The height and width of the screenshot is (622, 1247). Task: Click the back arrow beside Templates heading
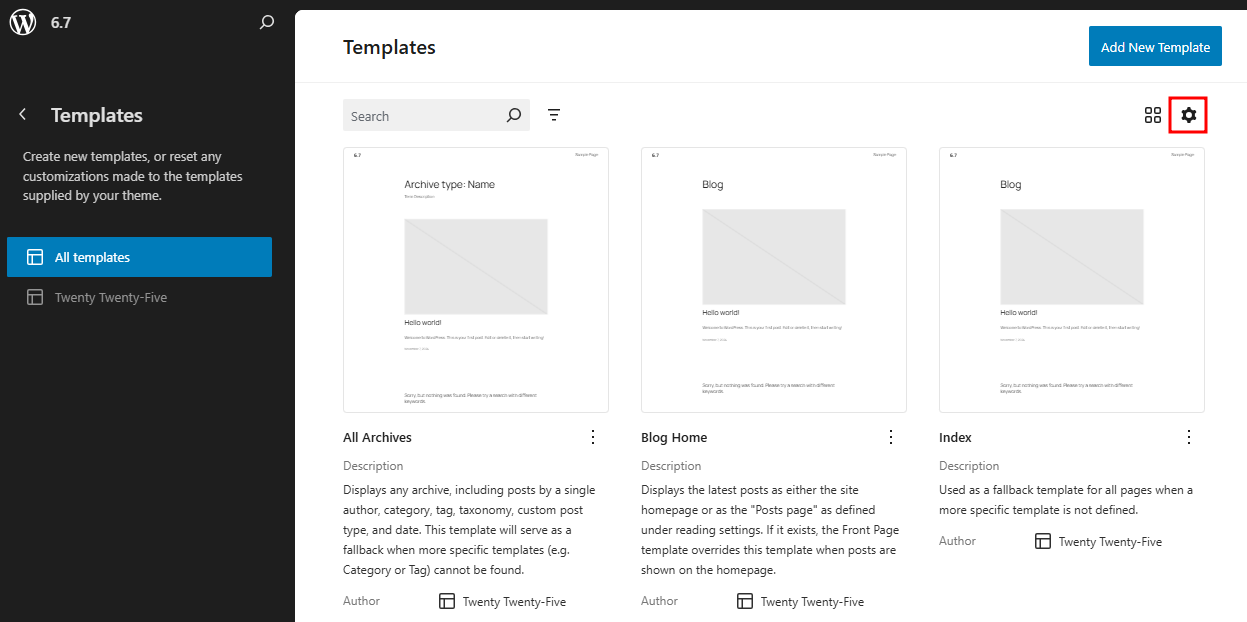tap(22, 115)
